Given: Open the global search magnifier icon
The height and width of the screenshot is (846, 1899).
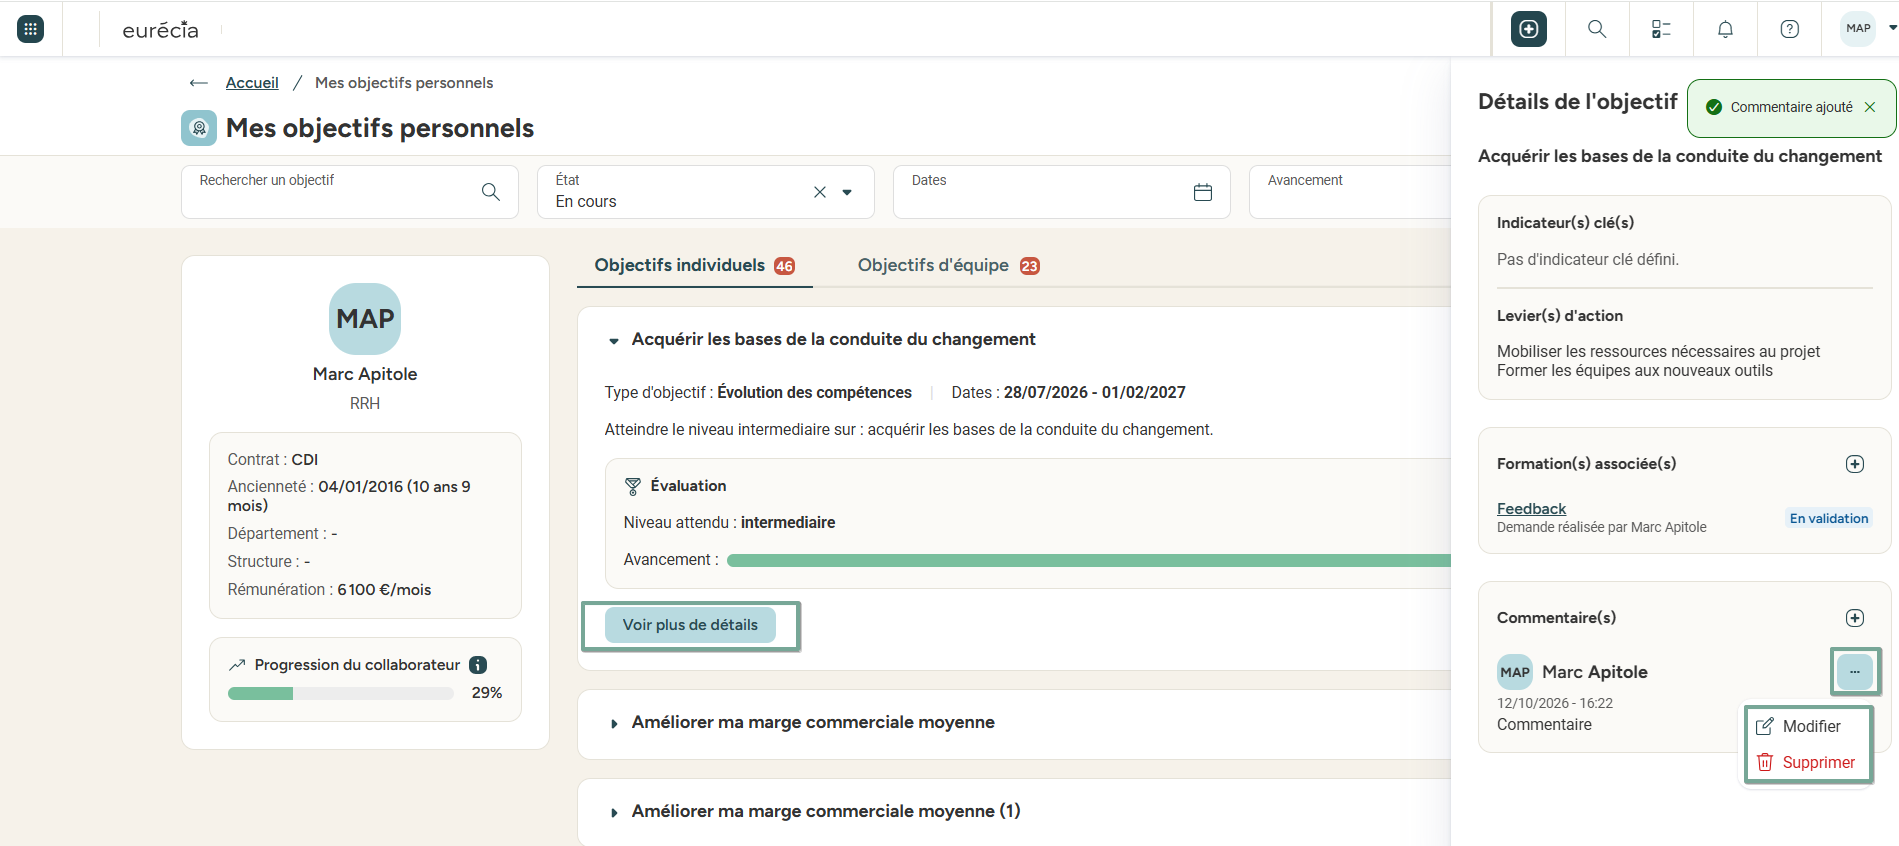Looking at the screenshot, I should click(x=1597, y=29).
